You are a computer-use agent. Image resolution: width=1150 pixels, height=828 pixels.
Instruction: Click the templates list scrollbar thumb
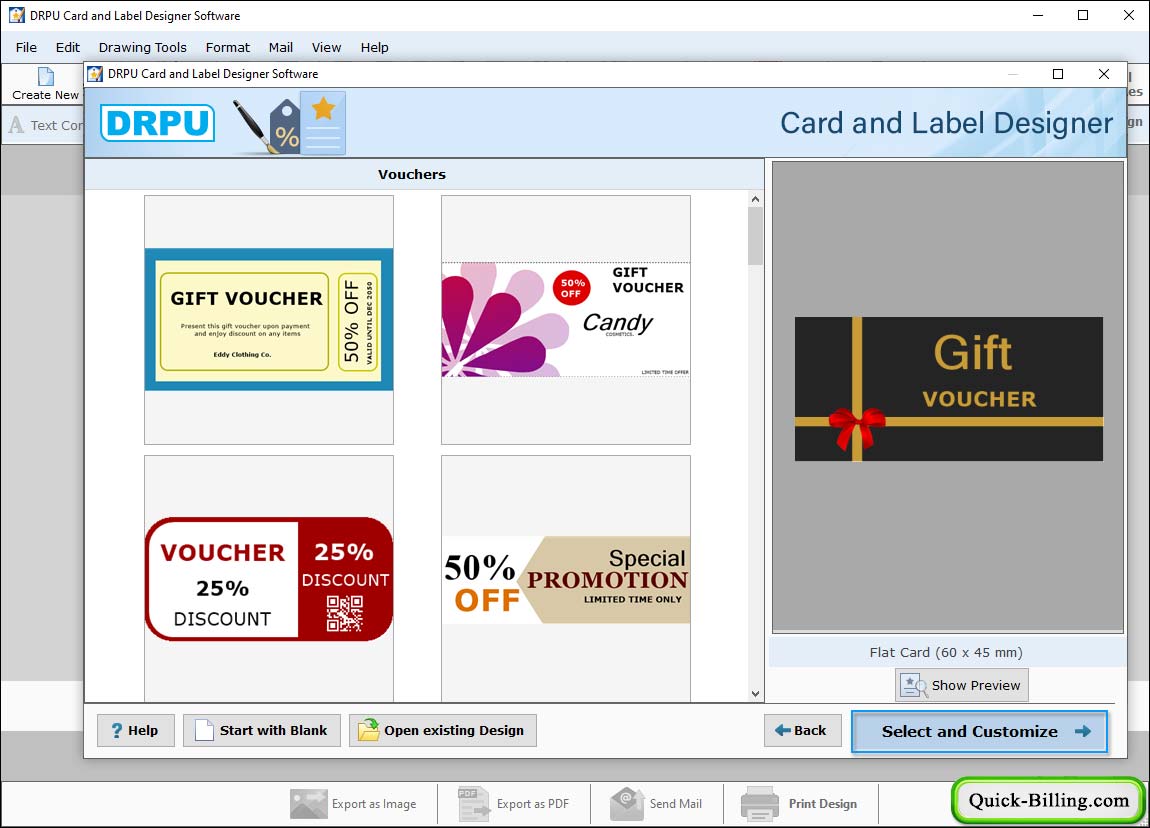755,235
